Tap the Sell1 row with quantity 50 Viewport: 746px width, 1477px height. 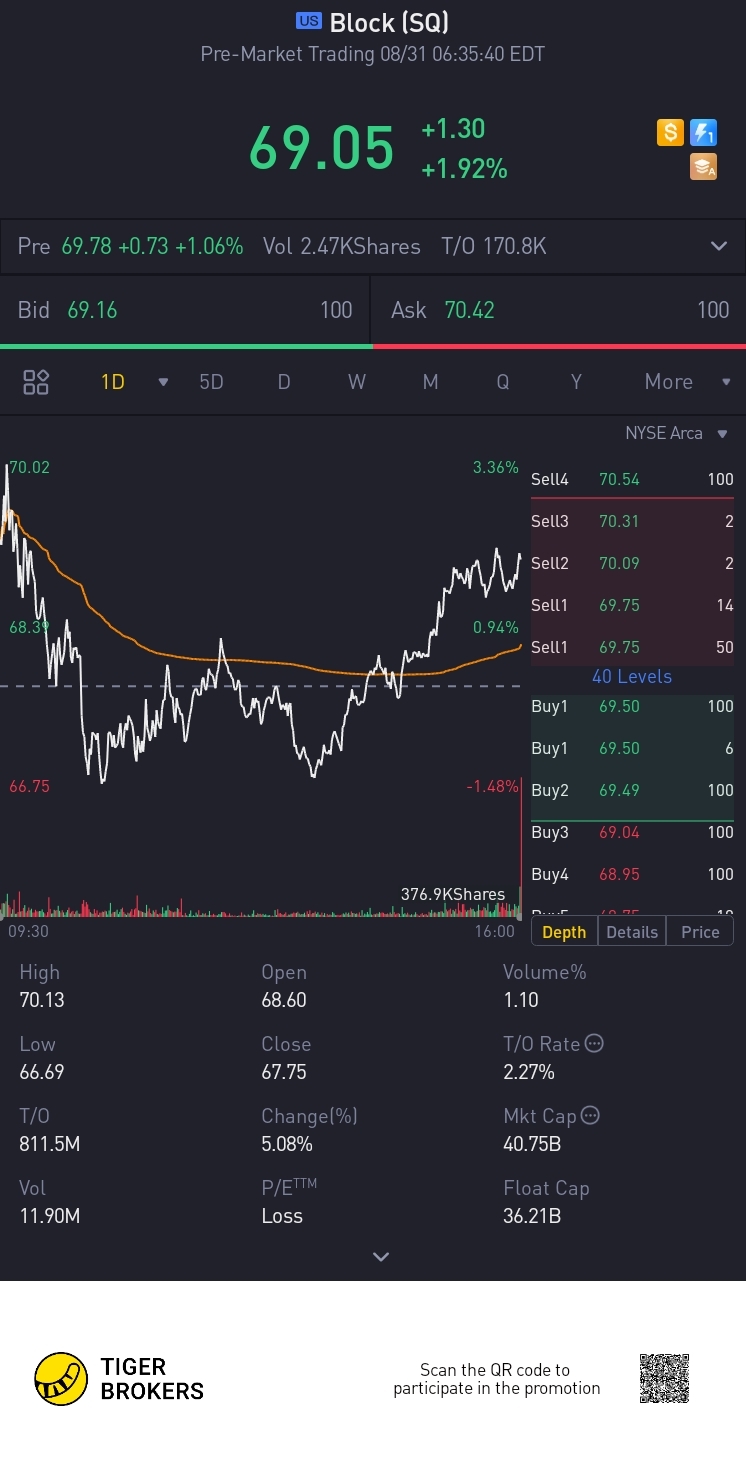coord(632,647)
